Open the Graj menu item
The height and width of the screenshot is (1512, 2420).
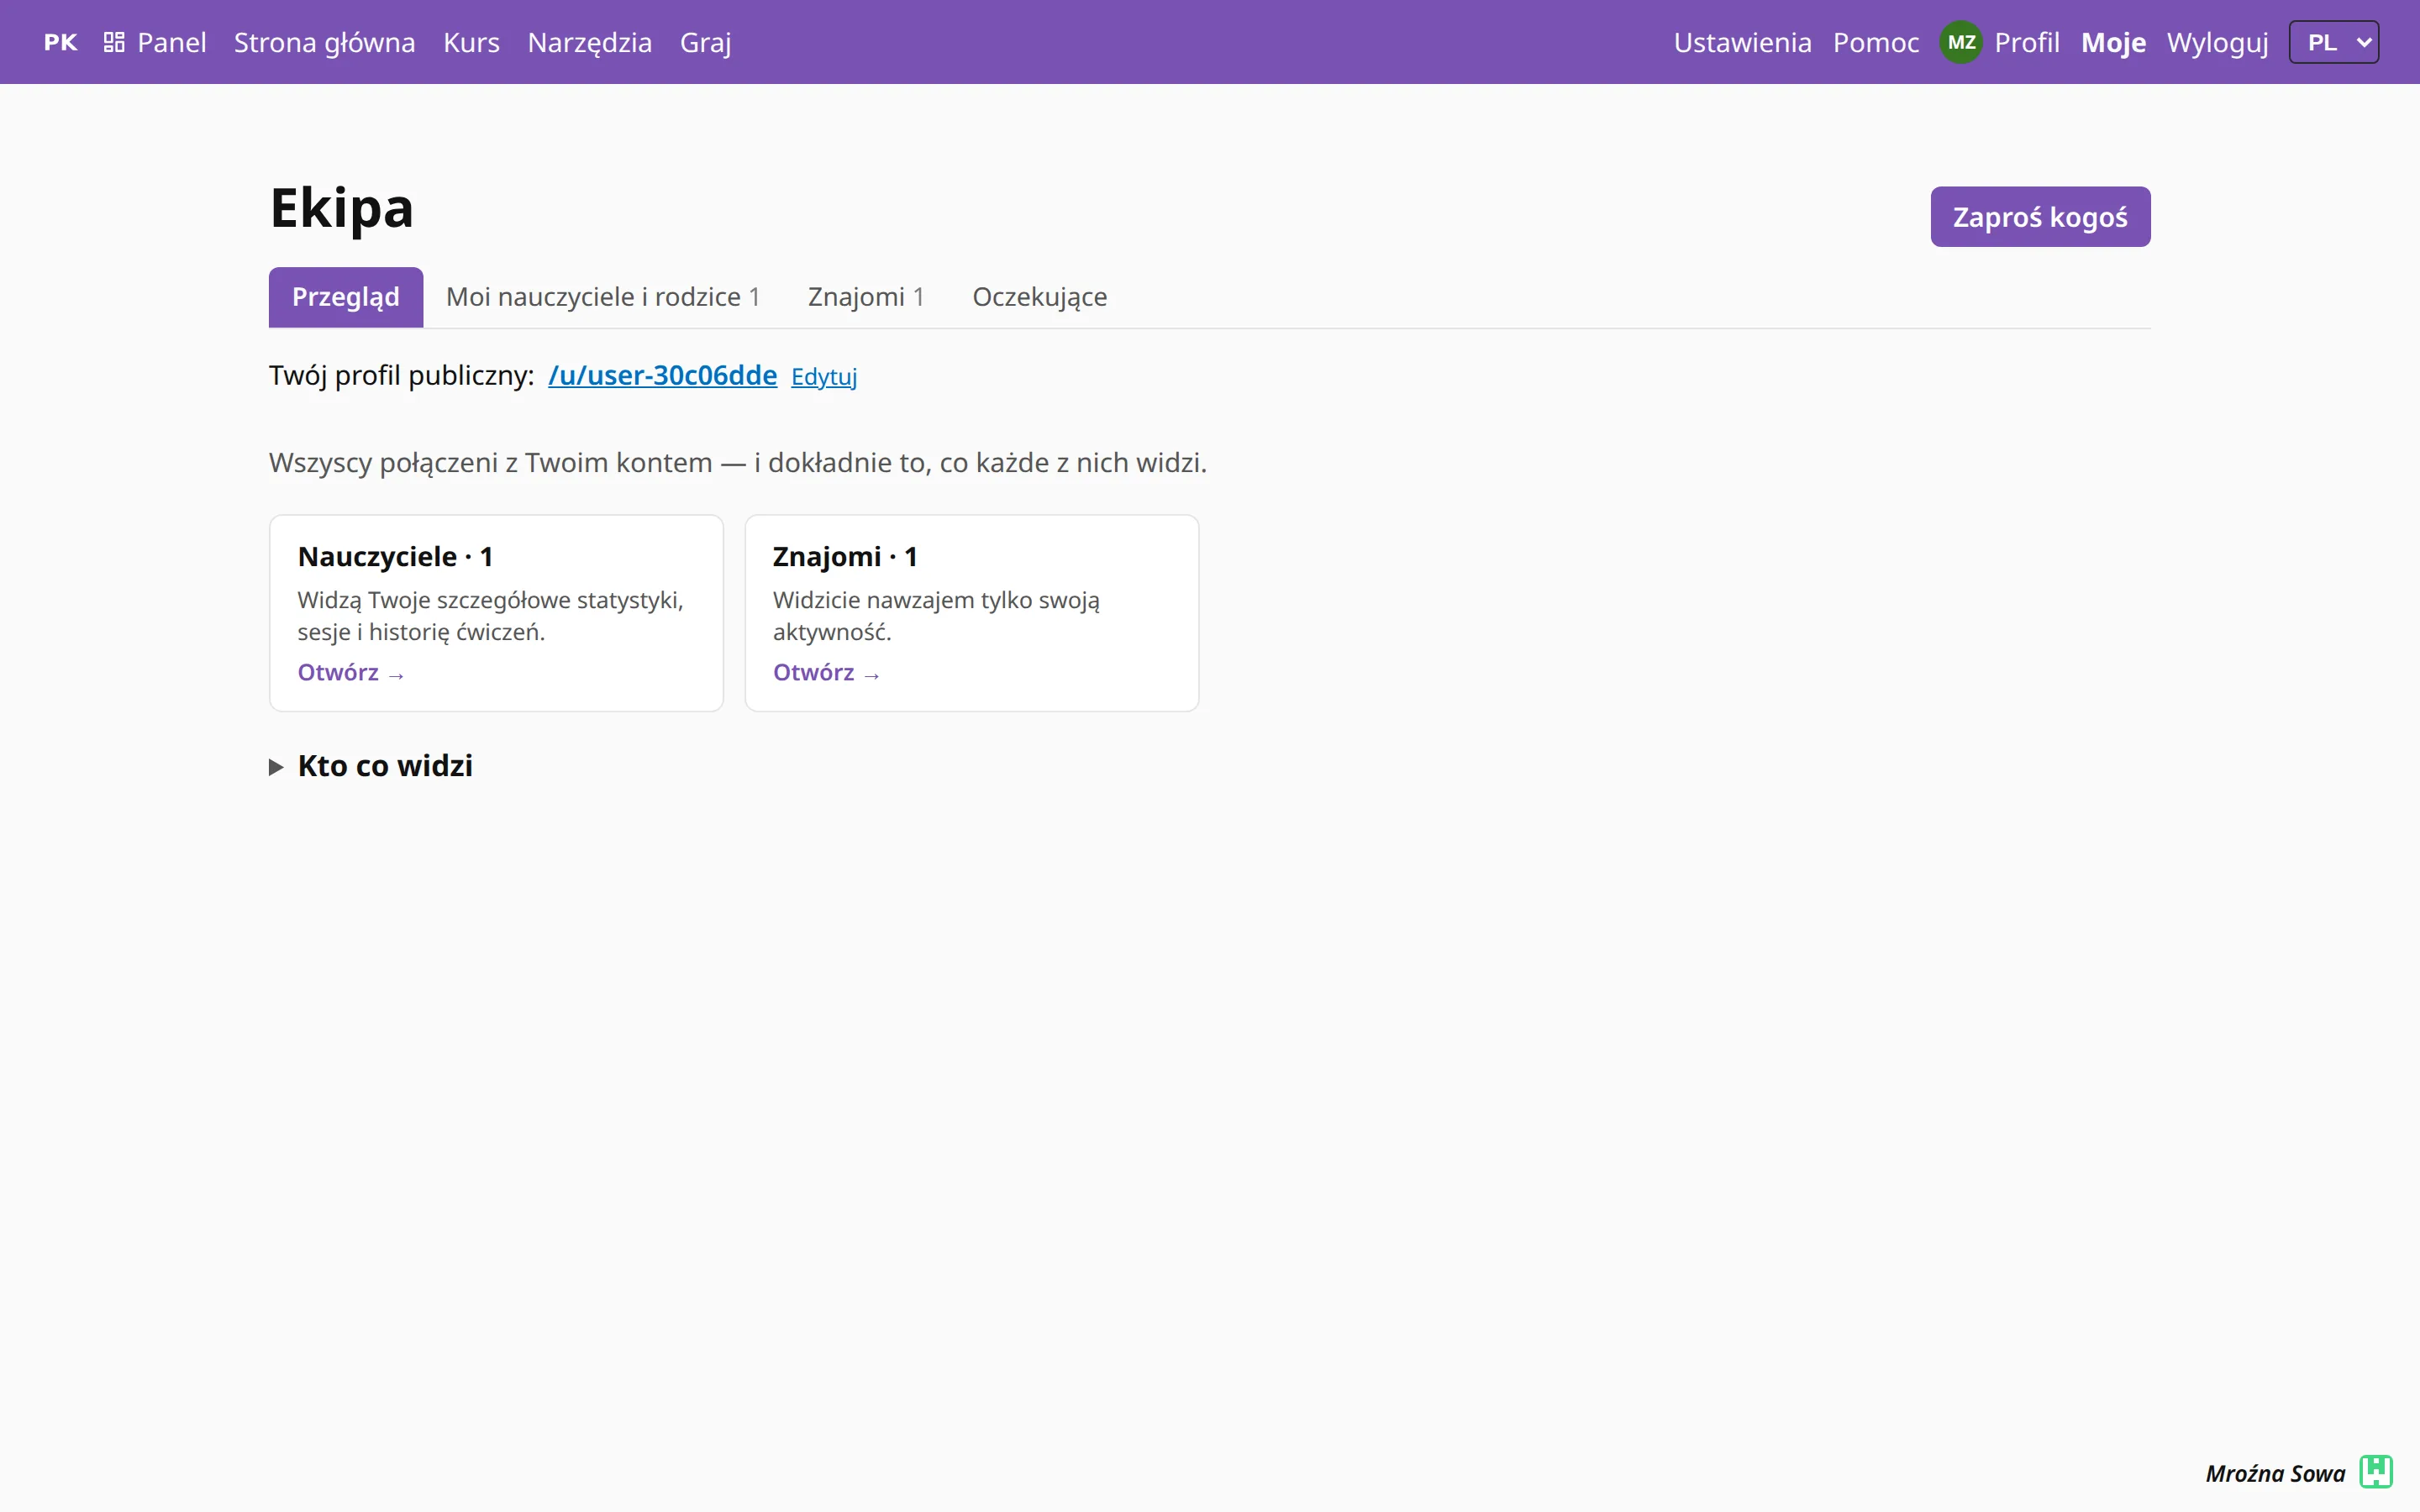click(706, 42)
